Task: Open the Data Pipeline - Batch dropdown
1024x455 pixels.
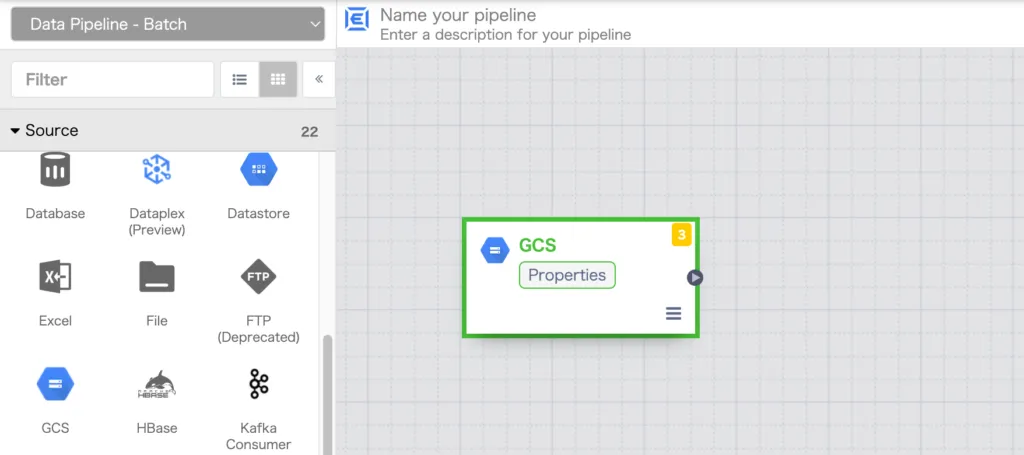Action: click(168, 24)
